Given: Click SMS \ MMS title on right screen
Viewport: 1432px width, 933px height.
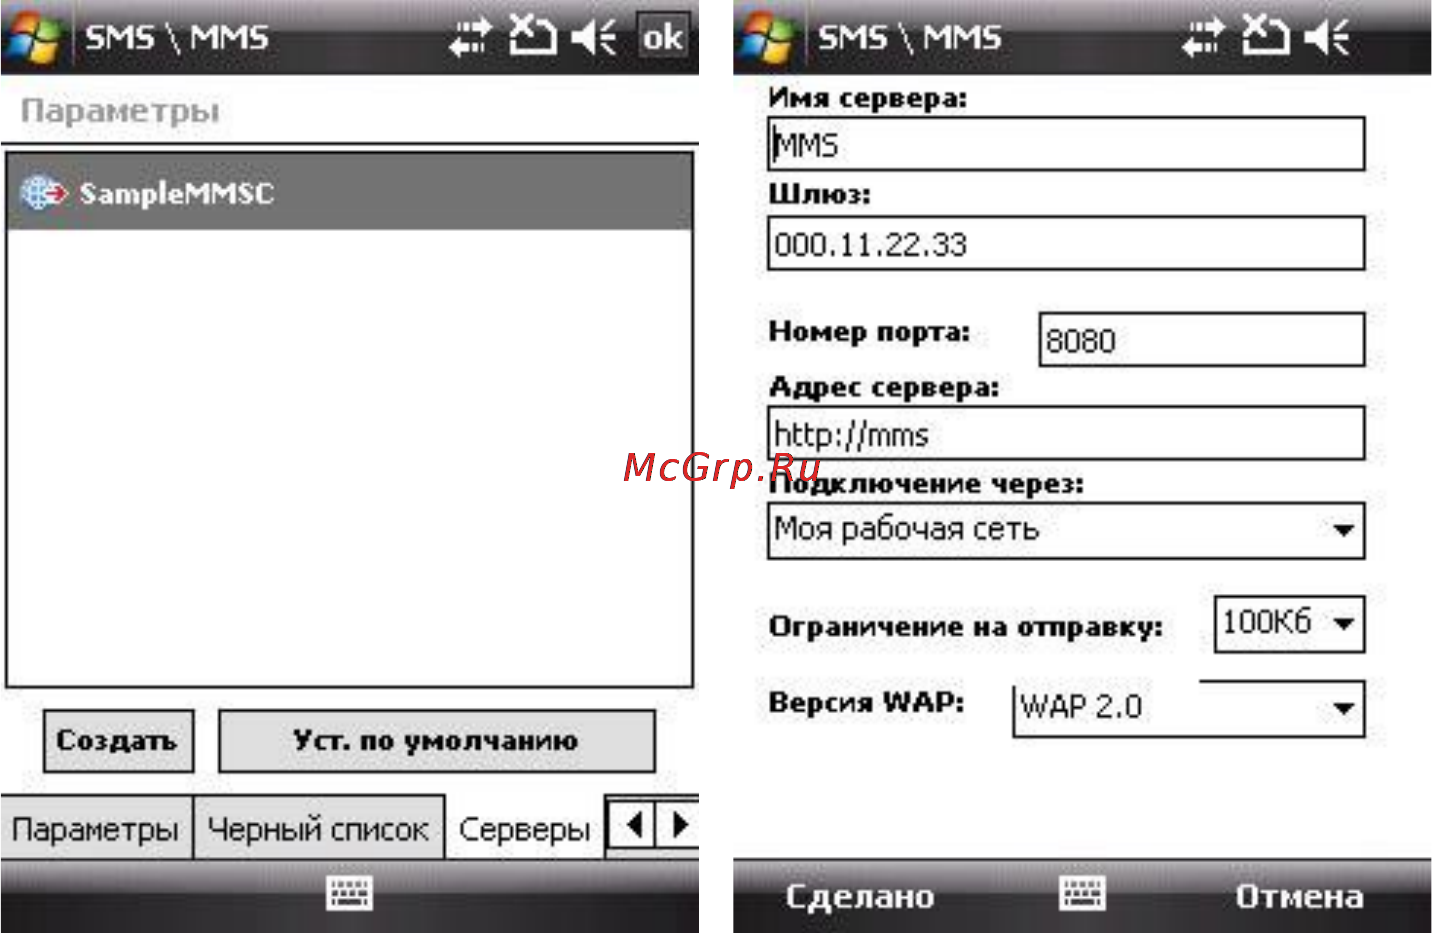Looking at the screenshot, I should click(909, 38).
